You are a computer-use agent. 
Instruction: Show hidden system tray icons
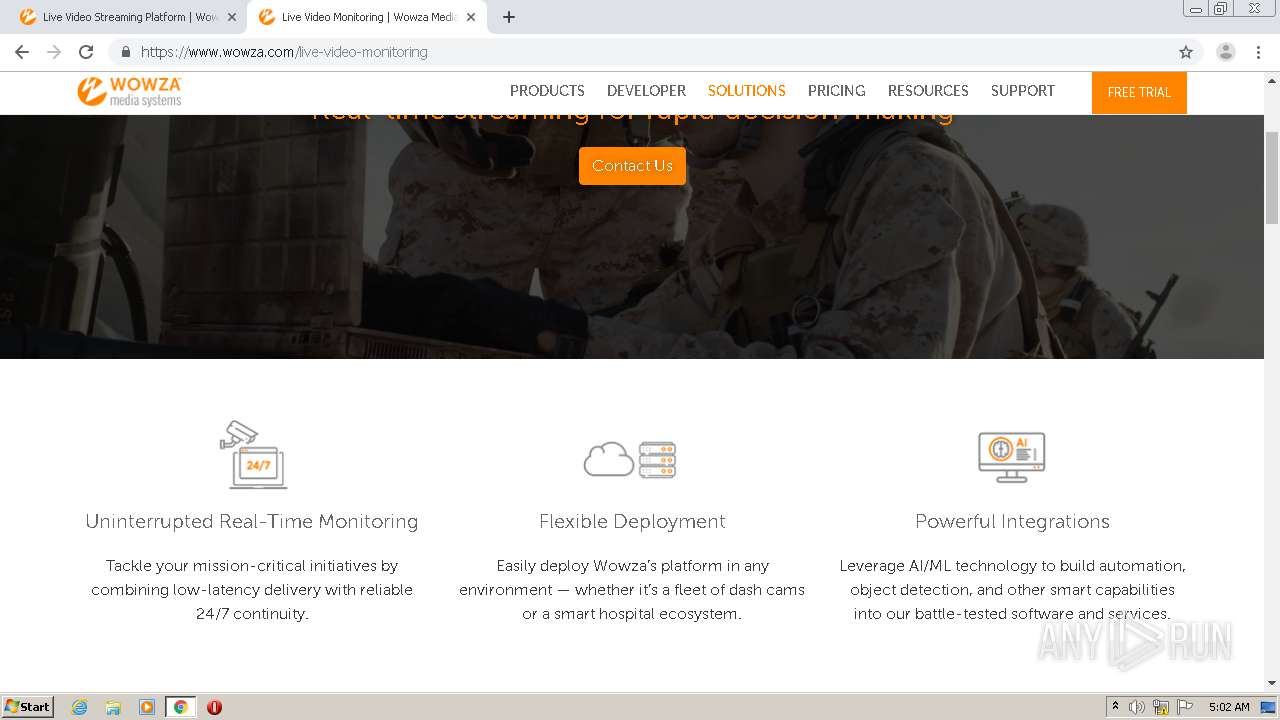pos(1115,707)
